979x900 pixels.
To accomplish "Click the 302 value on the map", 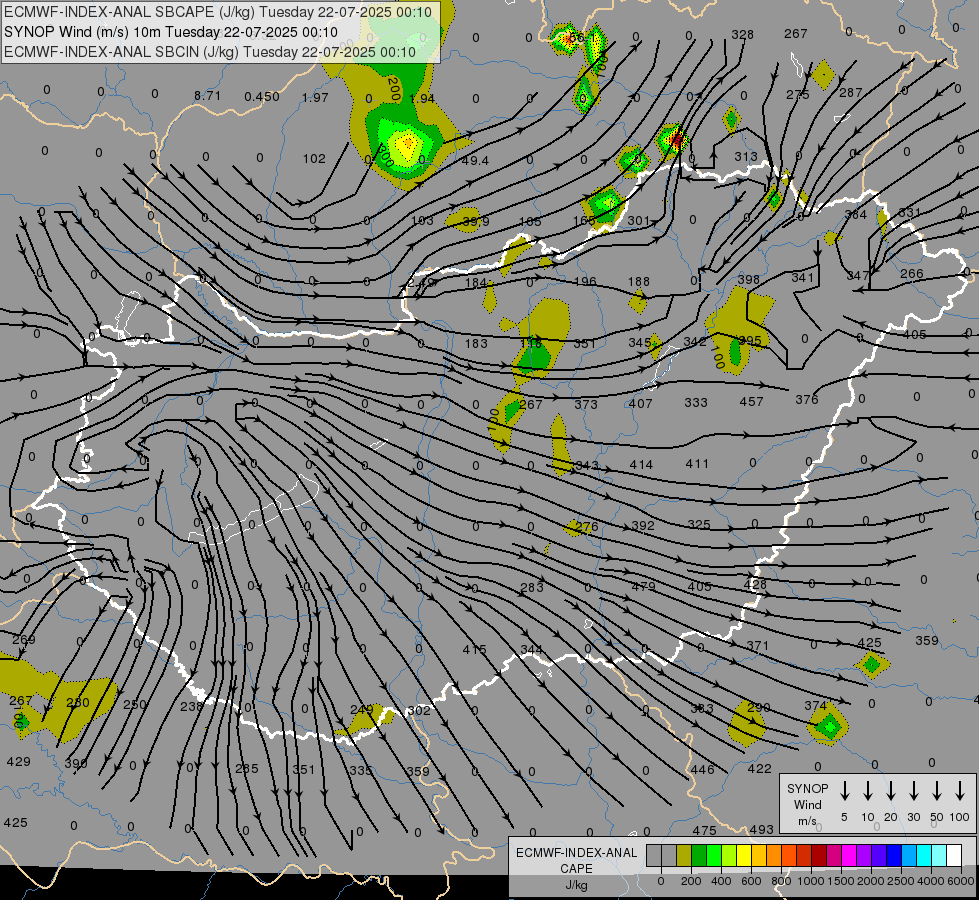I will tap(418, 710).
